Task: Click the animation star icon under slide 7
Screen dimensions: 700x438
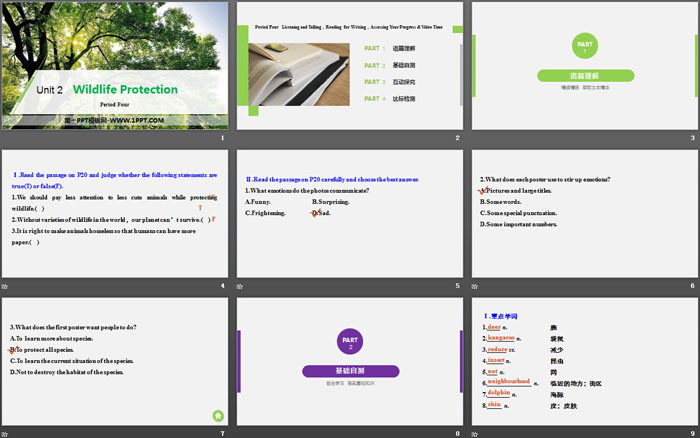Action: click(5, 434)
